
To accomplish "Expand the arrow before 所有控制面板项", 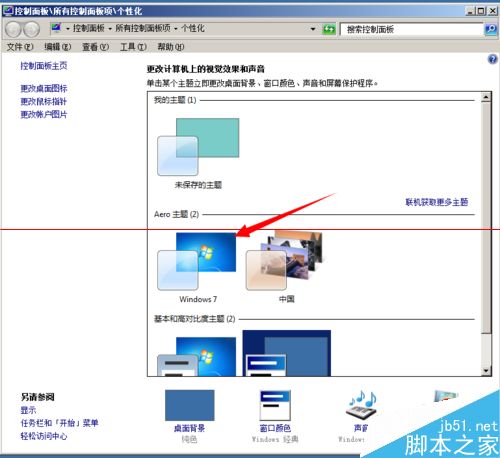I will click(110, 29).
